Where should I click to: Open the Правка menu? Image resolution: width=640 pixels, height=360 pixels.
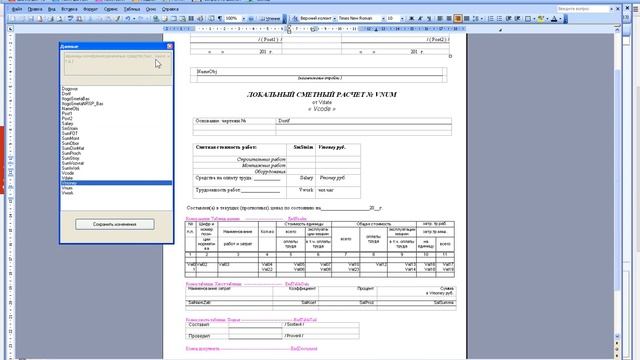[35, 9]
